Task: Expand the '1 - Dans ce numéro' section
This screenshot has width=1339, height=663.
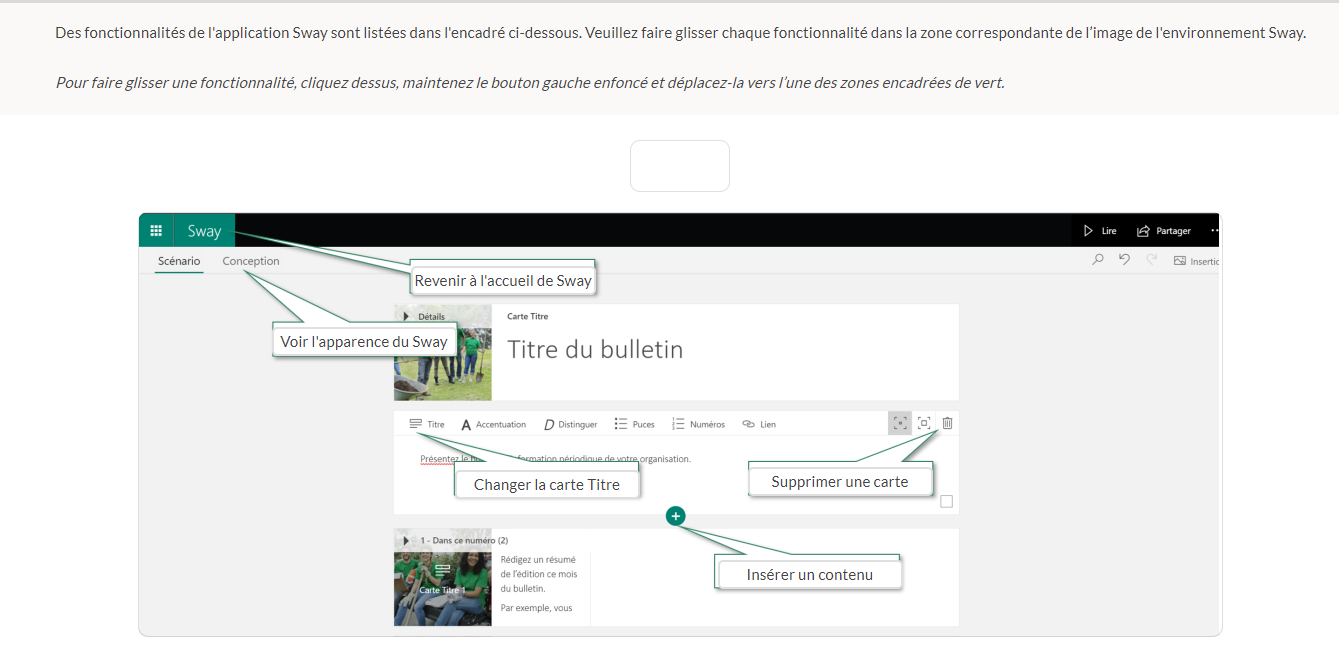Action: [x=406, y=540]
